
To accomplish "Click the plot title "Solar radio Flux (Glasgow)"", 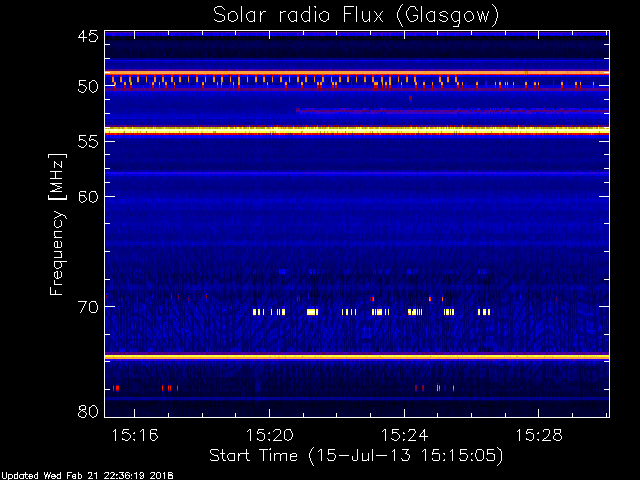I will [356, 16].
